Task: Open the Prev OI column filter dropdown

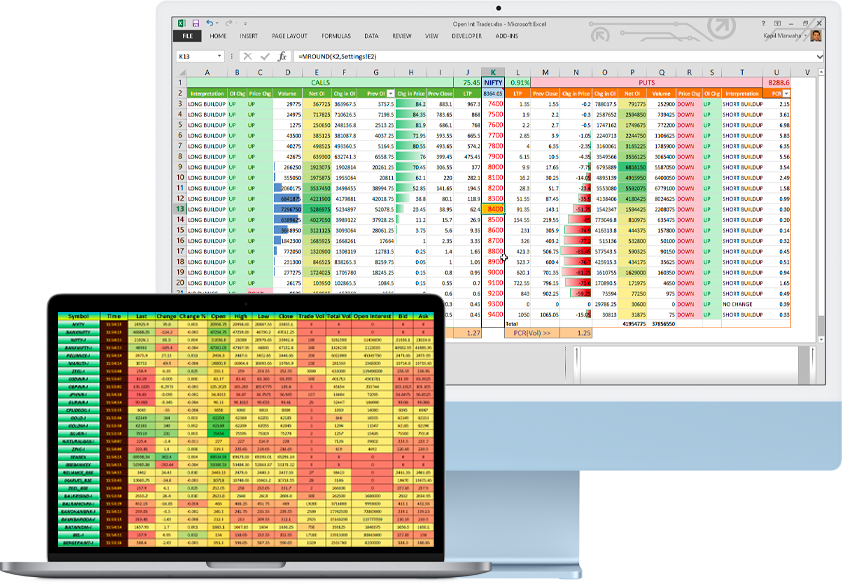Action: coord(389,94)
